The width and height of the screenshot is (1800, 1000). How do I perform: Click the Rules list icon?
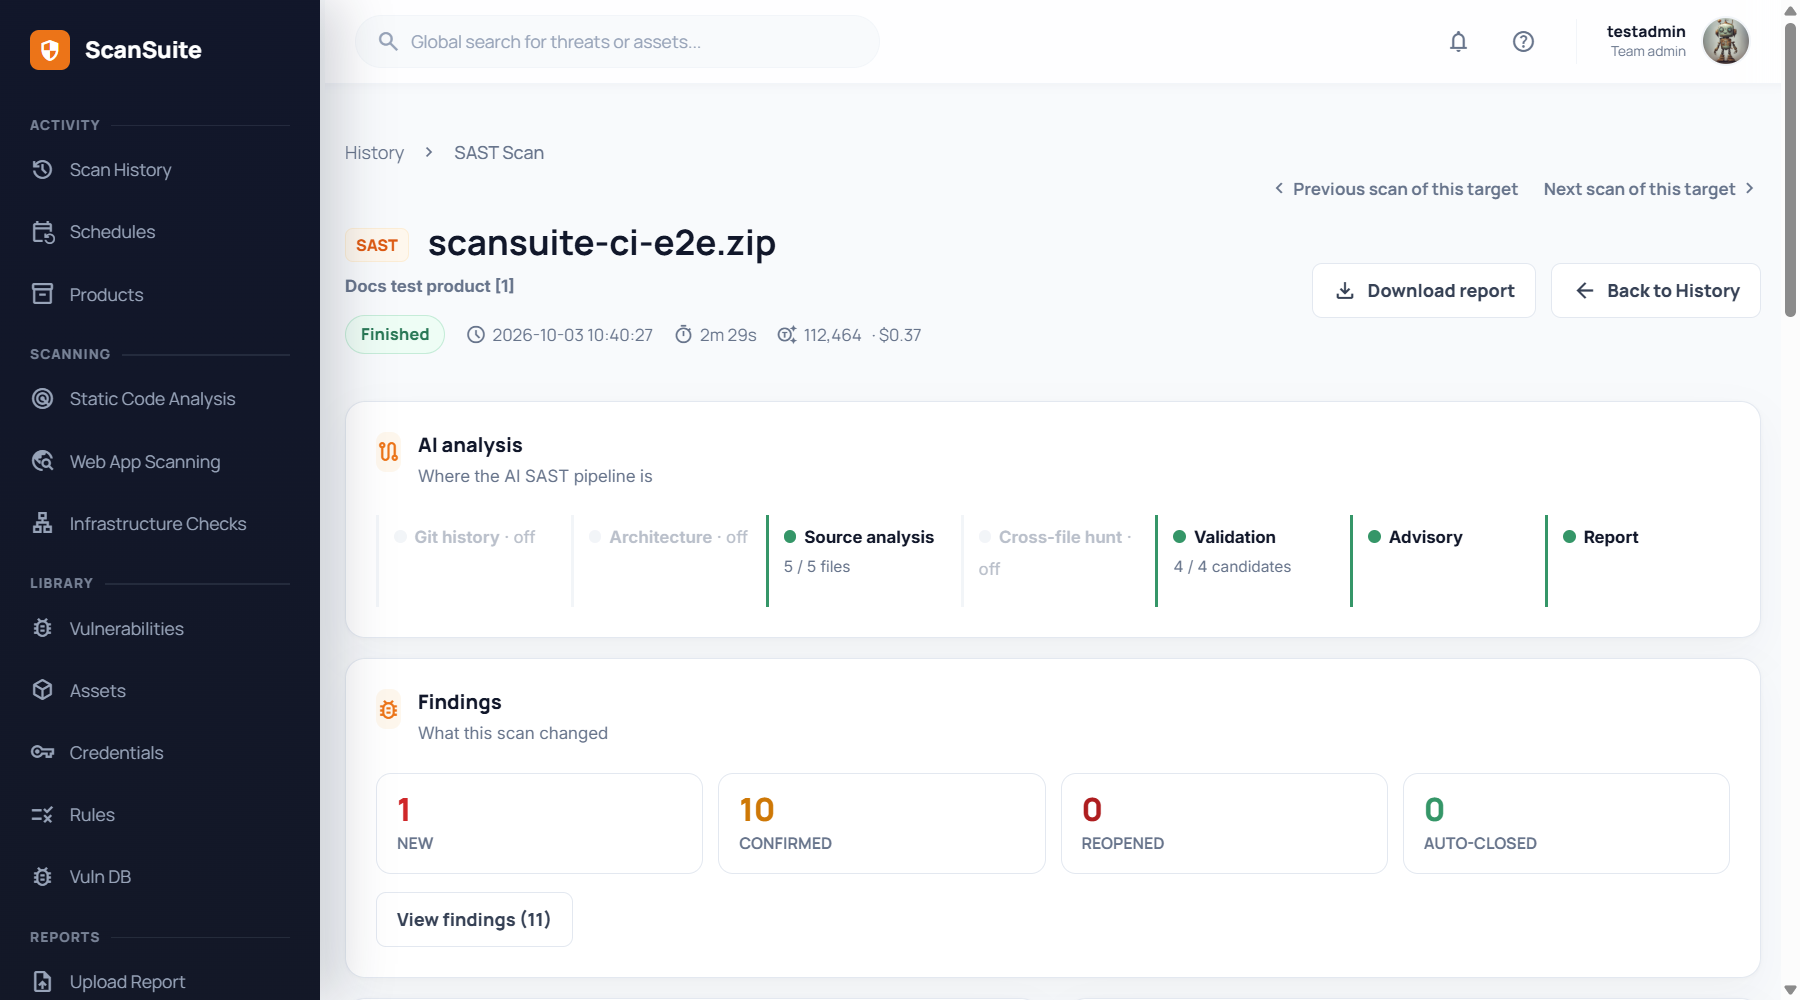pos(42,814)
